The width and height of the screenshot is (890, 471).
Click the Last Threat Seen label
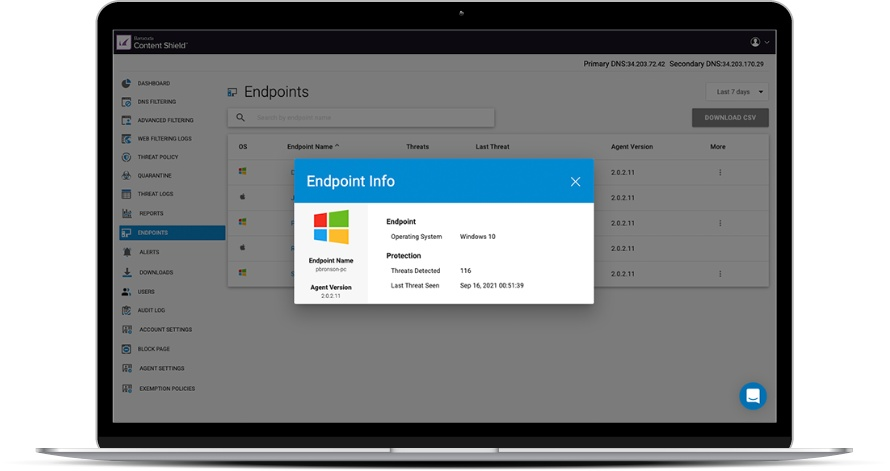pyautogui.click(x=415, y=286)
